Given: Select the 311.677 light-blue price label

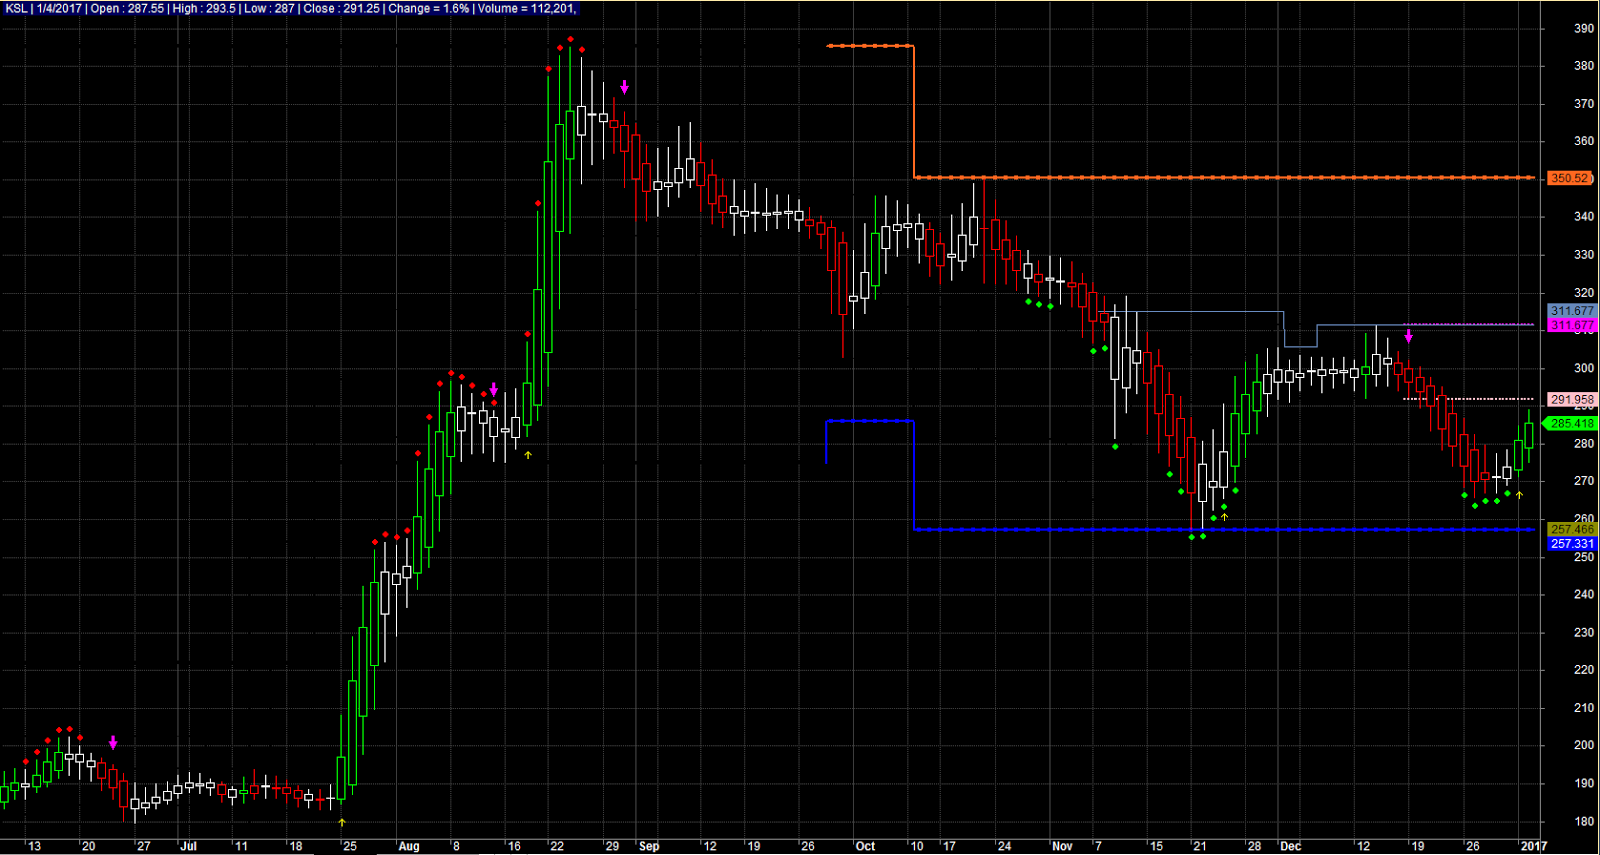Looking at the screenshot, I should pyautogui.click(x=1572, y=311).
